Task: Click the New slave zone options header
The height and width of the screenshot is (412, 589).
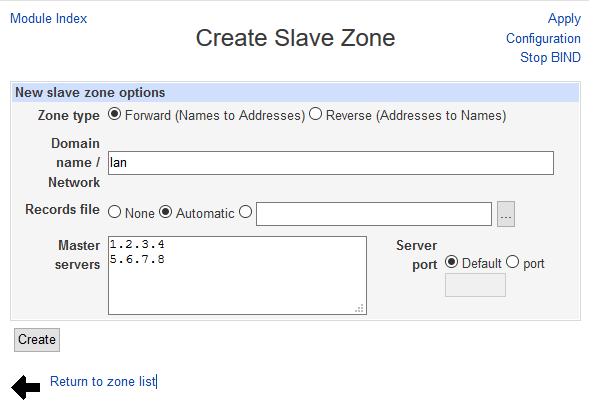Action: coord(296,92)
